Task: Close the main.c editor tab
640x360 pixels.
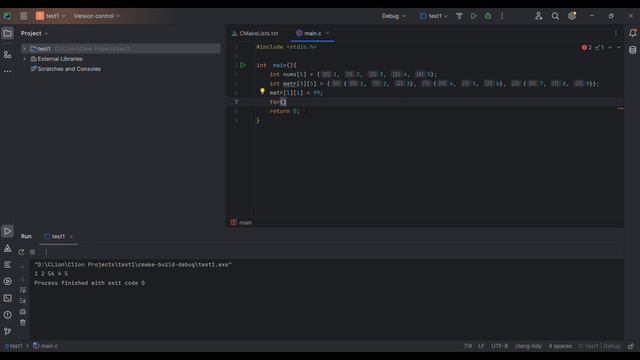Action: pyautogui.click(x=327, y=33)
